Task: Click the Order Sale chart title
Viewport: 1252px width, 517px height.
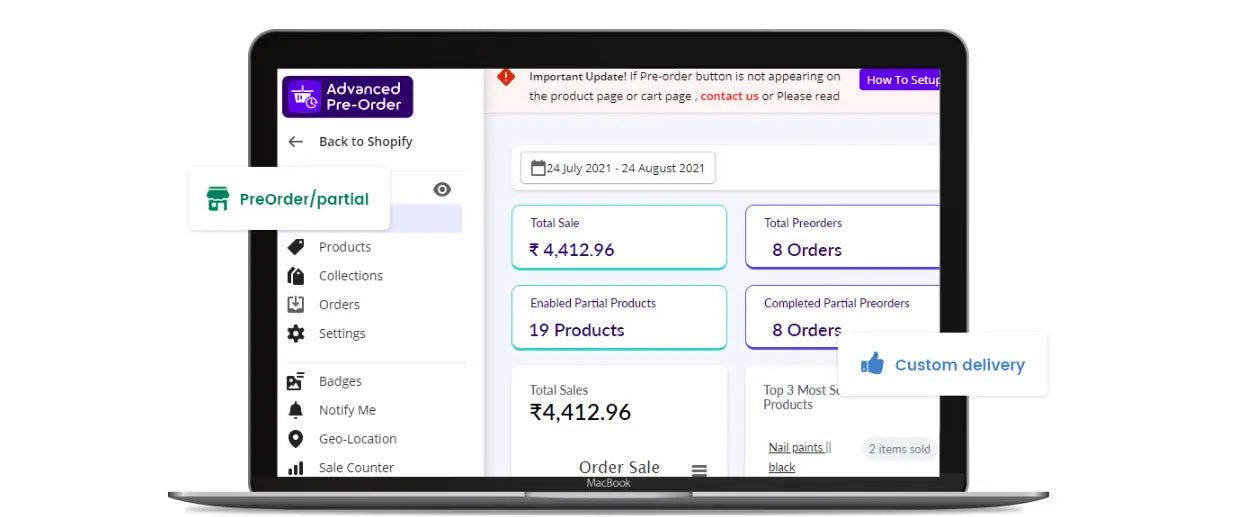Action: (619, 467)
